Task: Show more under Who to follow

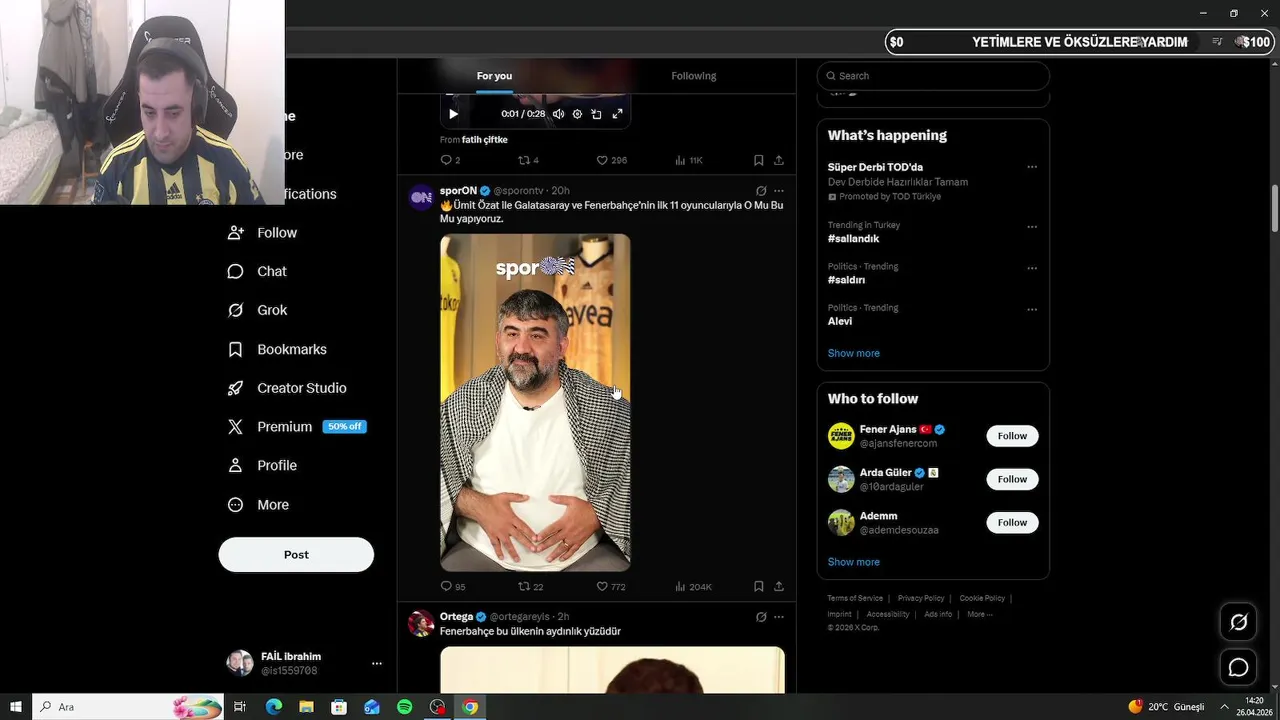Action: pyautogui.click(x=854, y=562)
